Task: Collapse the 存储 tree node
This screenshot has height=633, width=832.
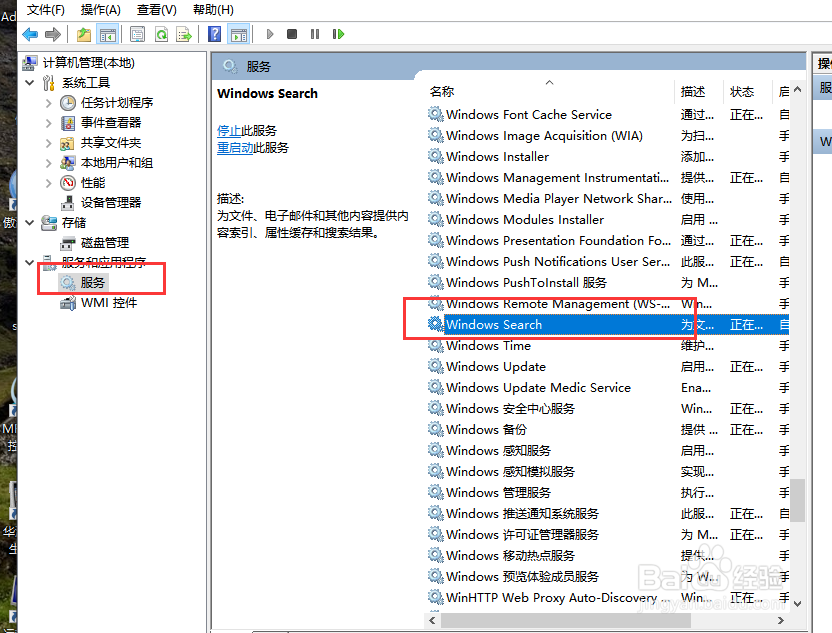Action: 30,223
